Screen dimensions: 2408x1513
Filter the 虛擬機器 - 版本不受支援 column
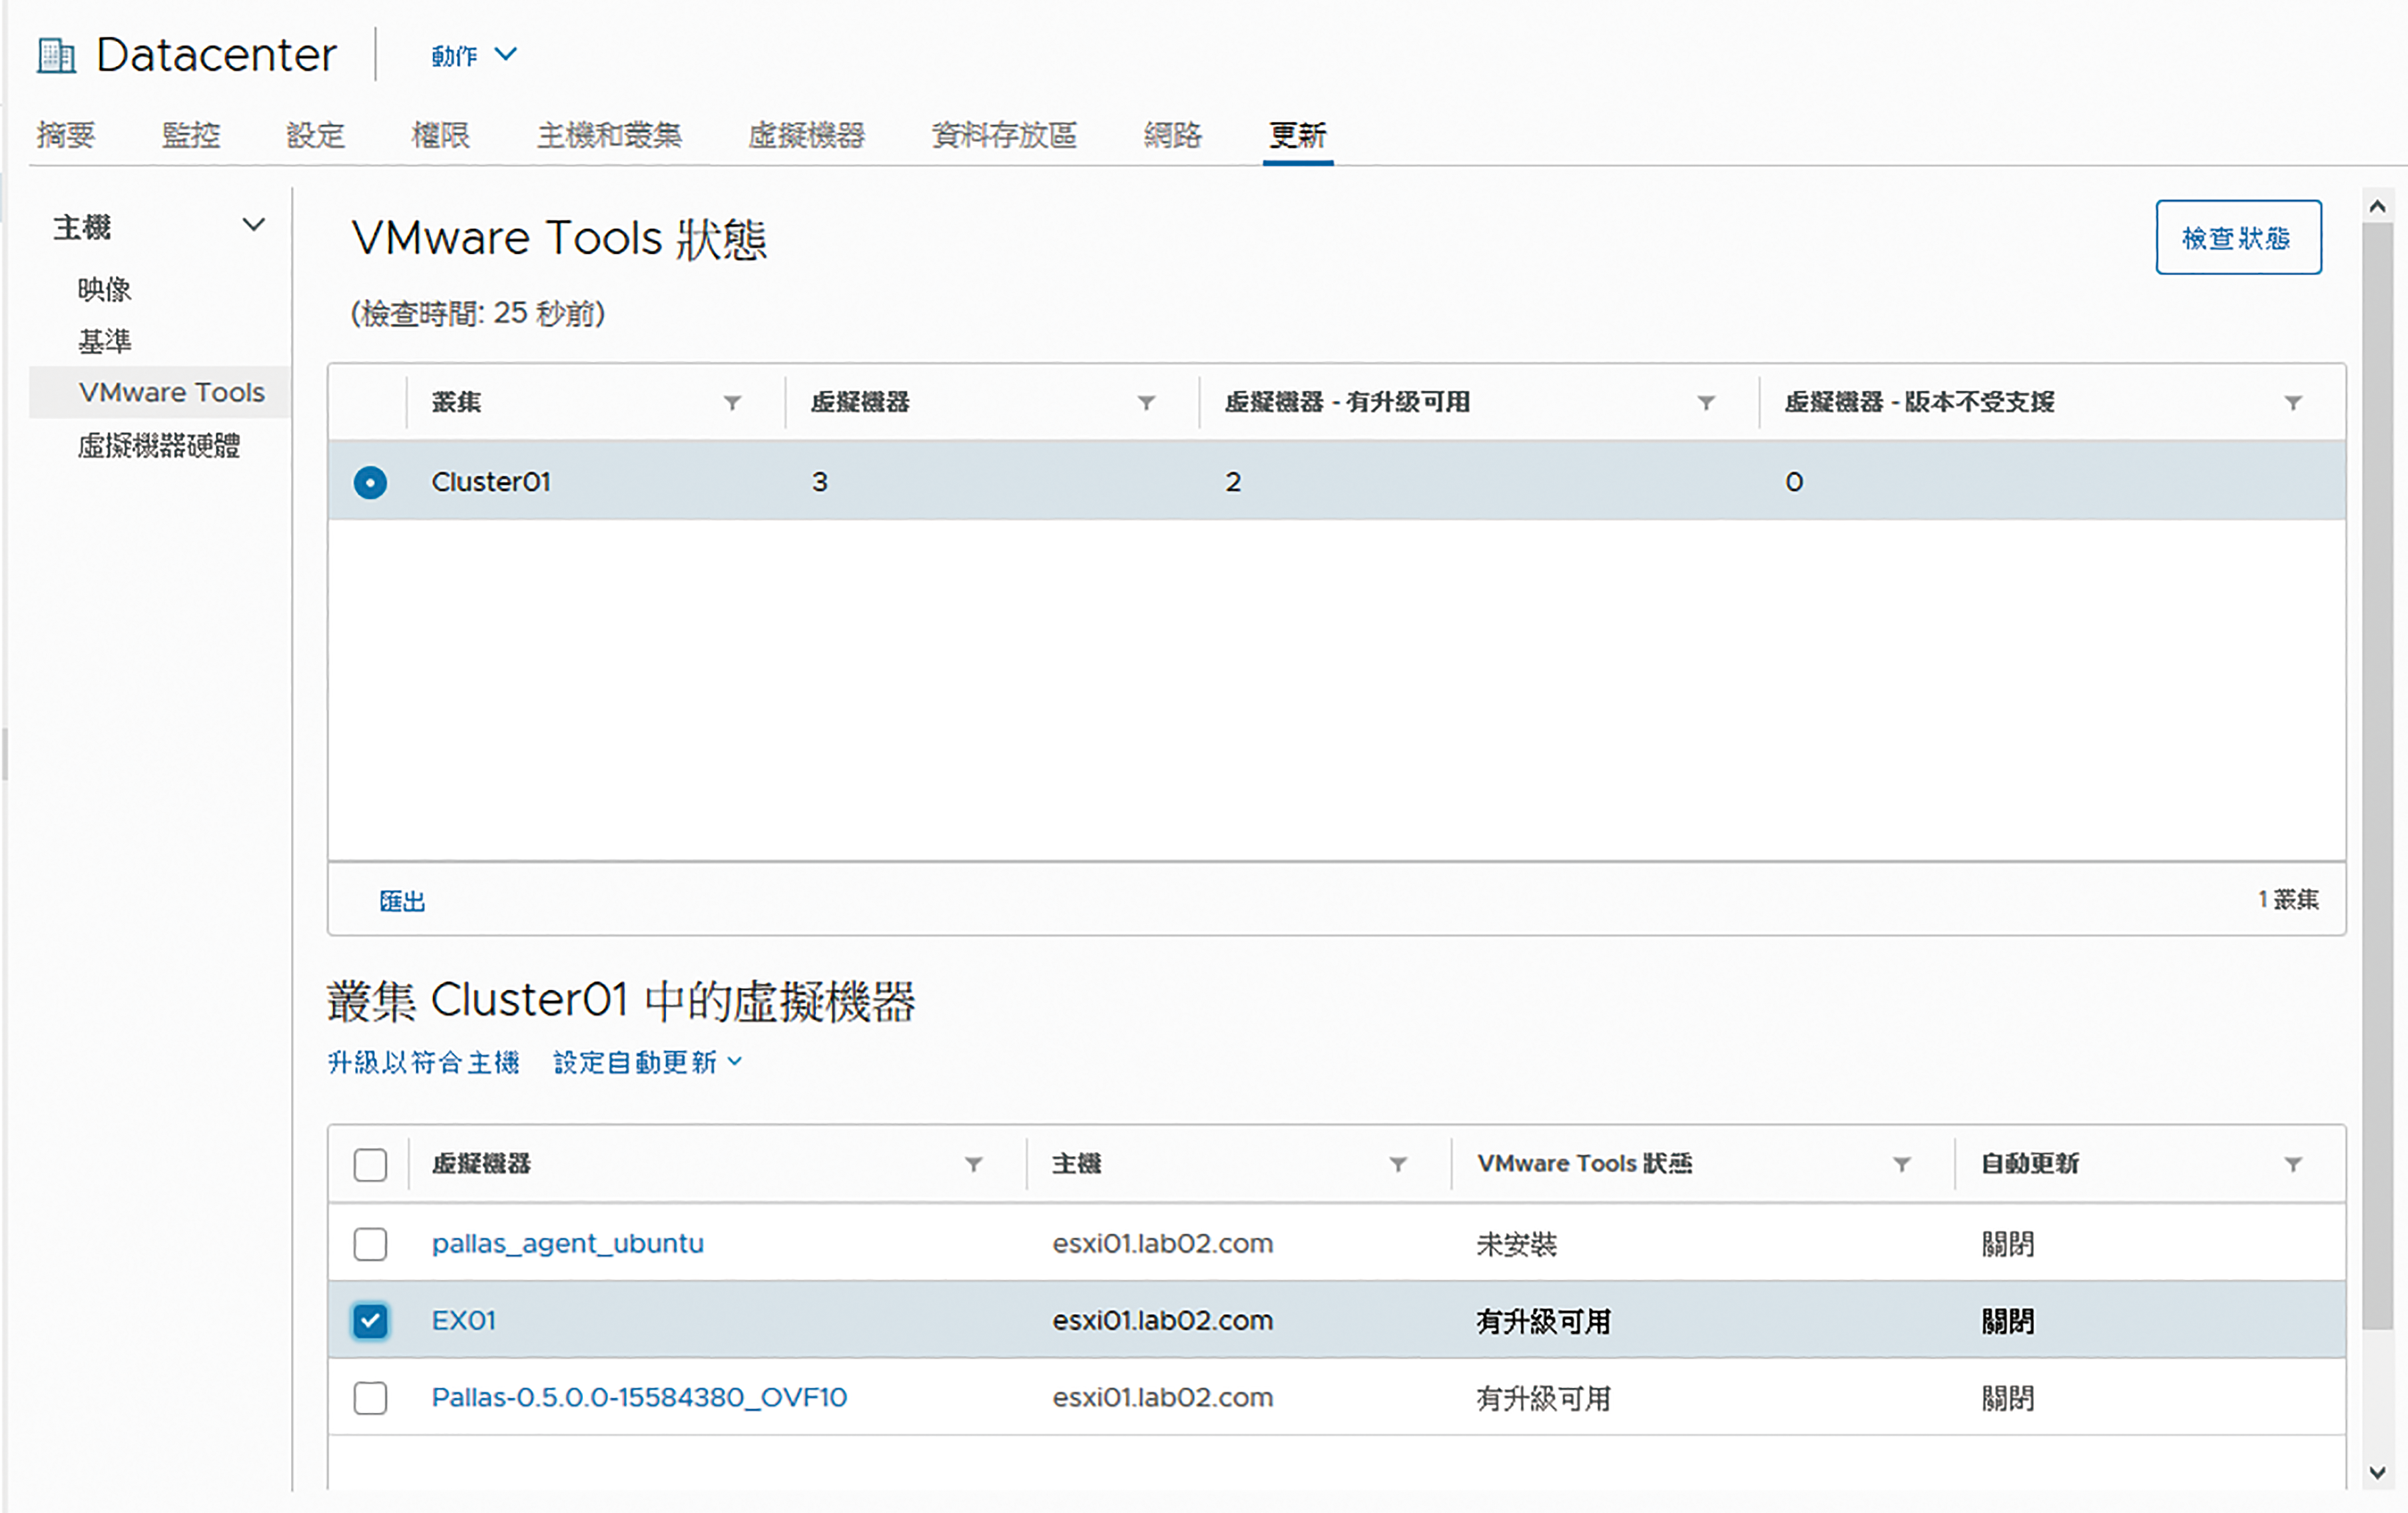(x=2294, y=402)
